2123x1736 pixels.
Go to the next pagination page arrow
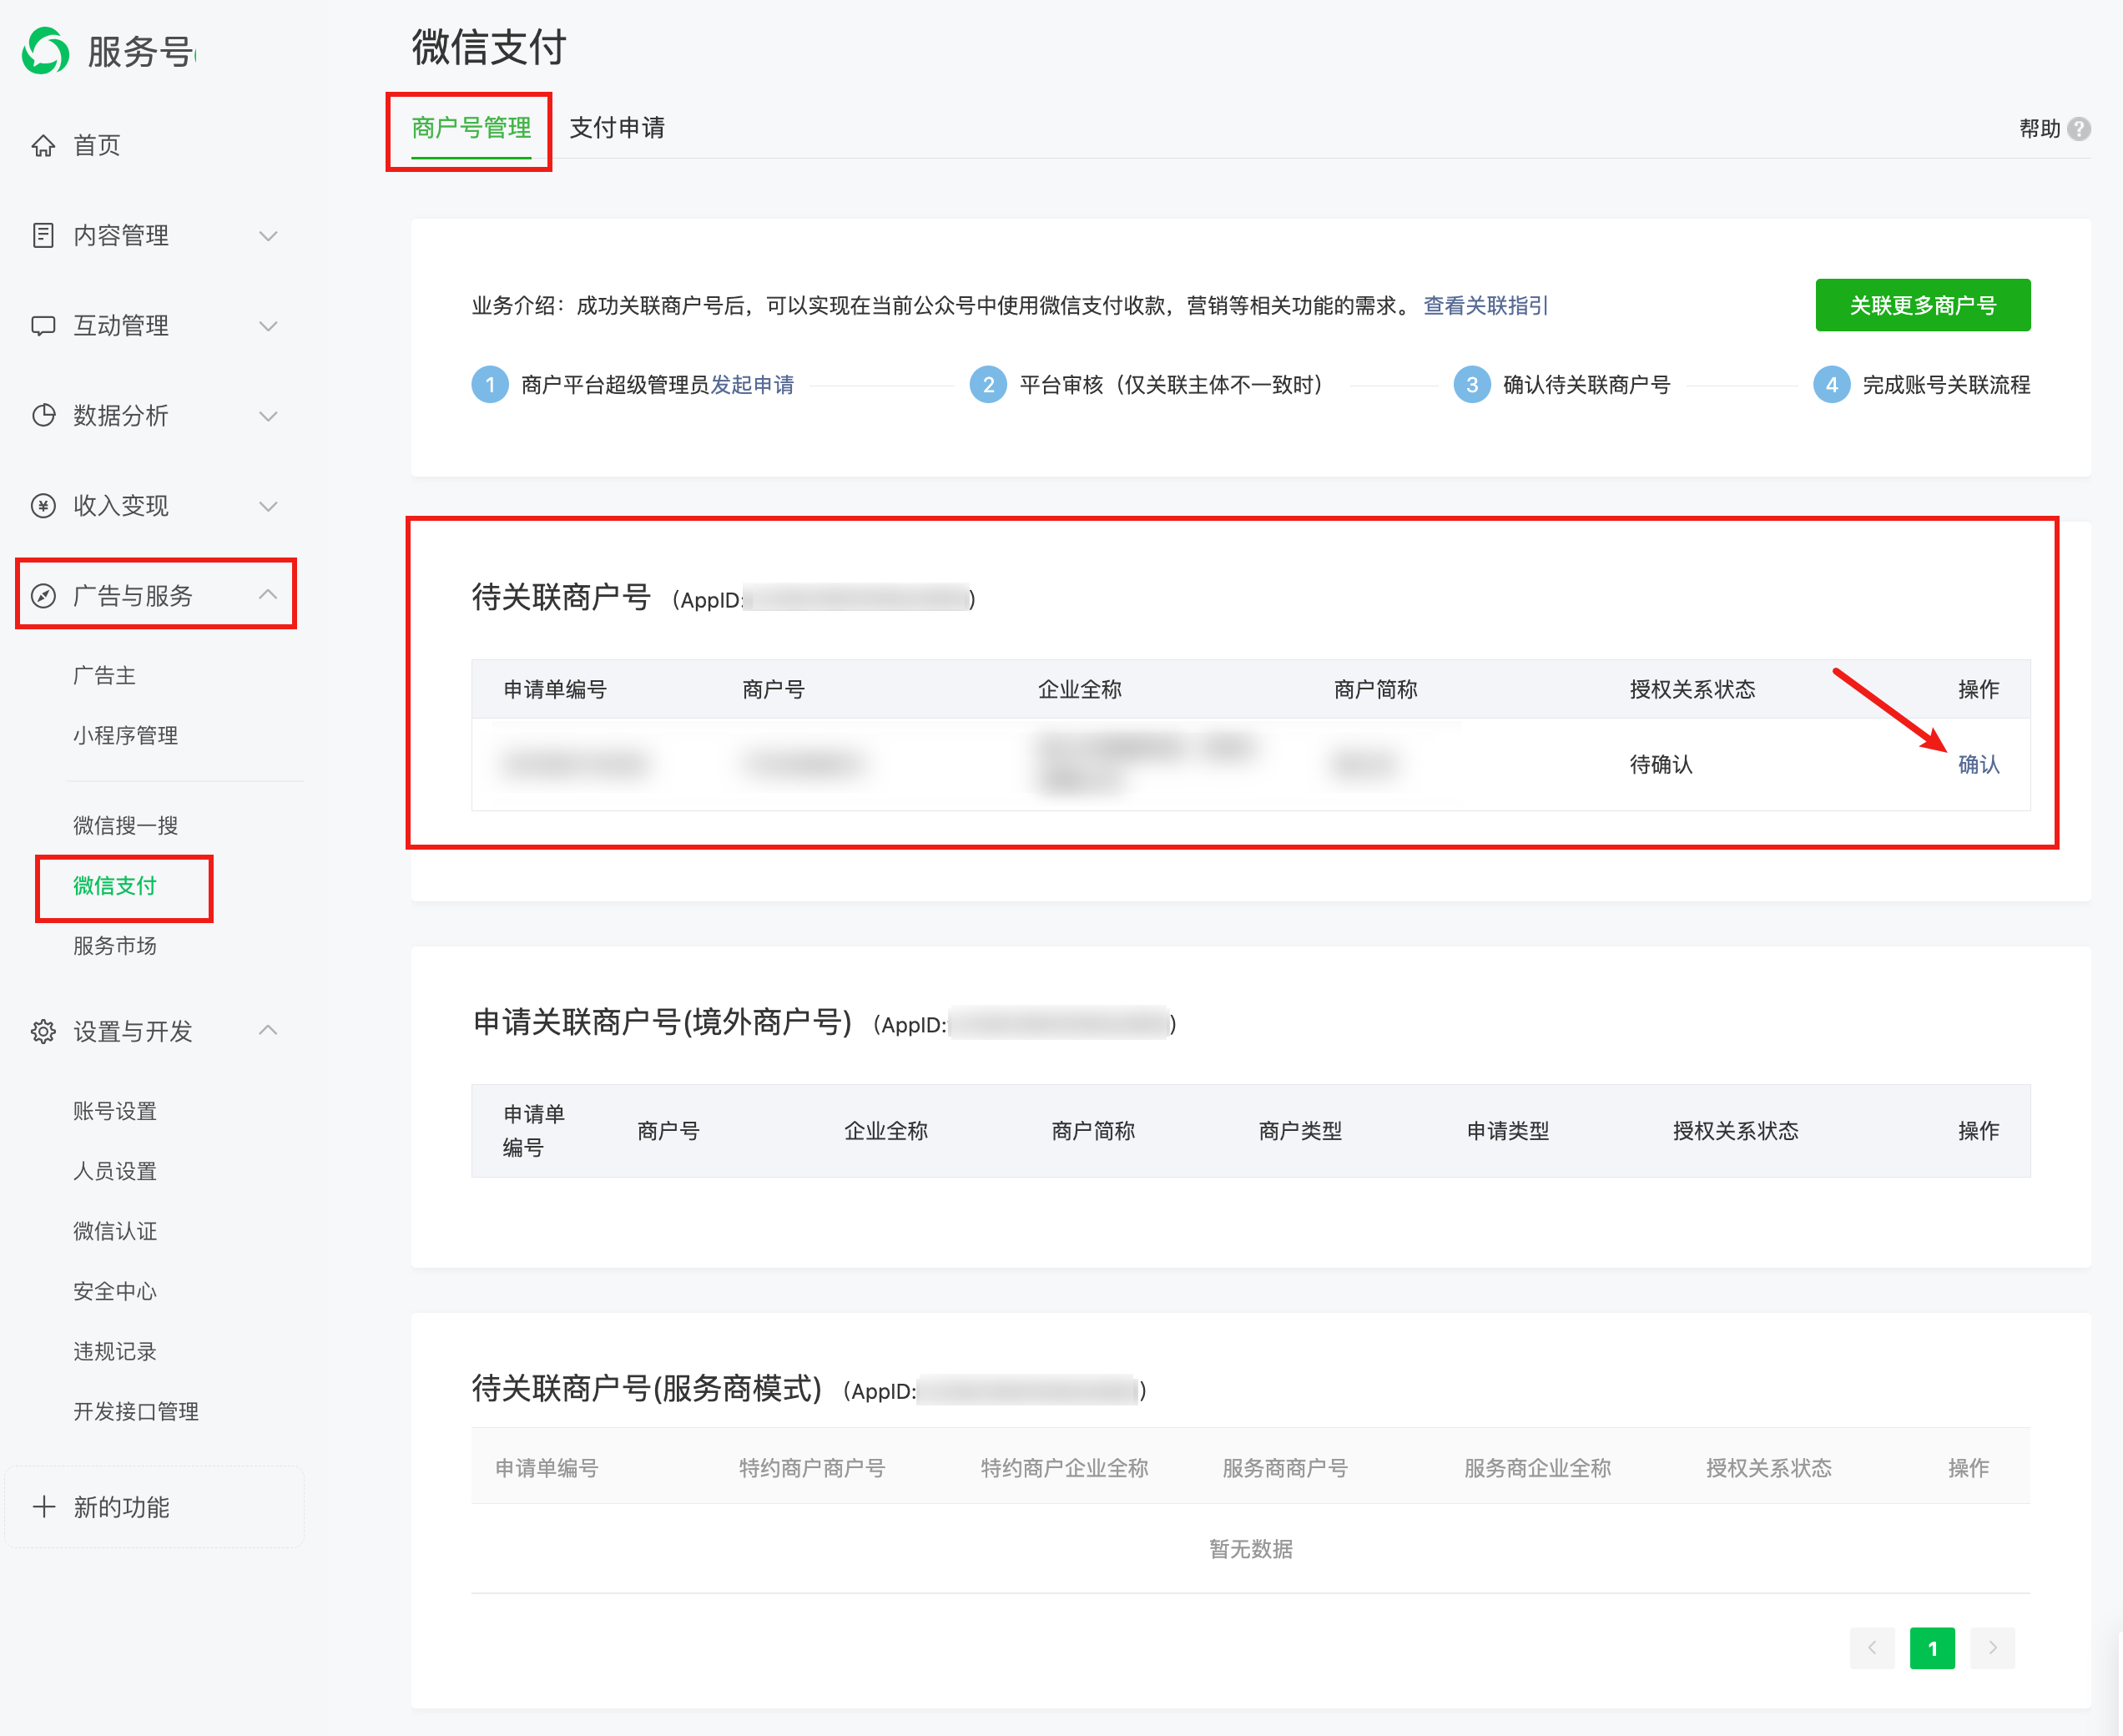(1992, 1648)
